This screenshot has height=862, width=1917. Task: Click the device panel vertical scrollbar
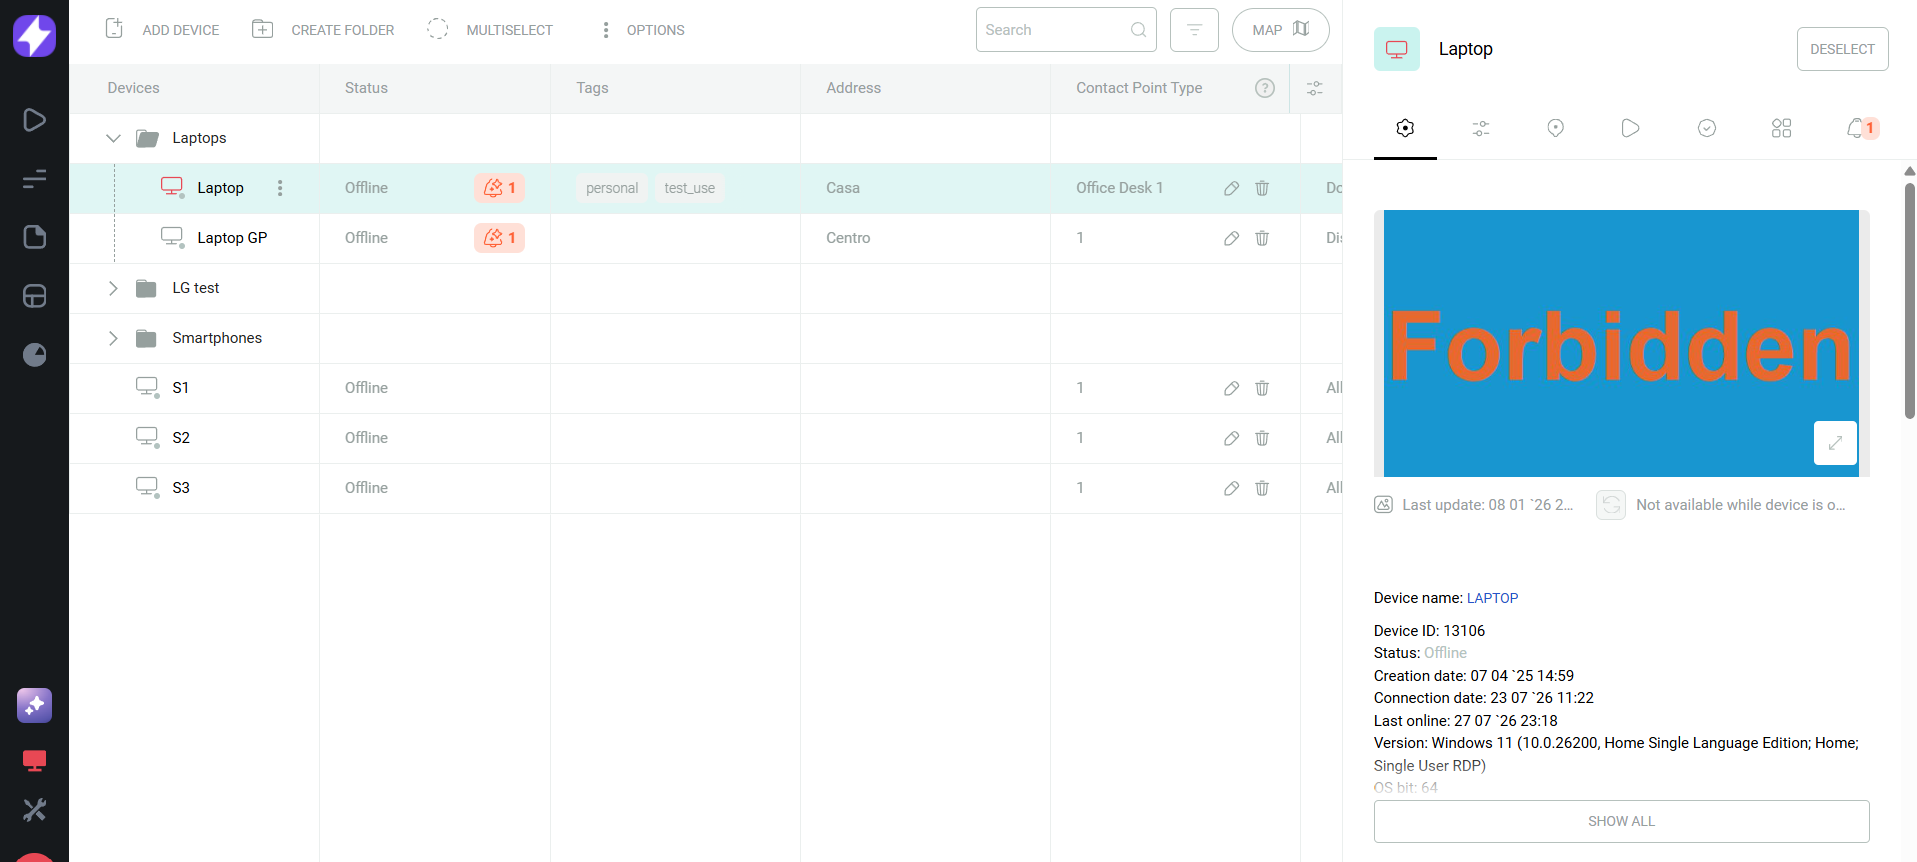coord(1909,300)
